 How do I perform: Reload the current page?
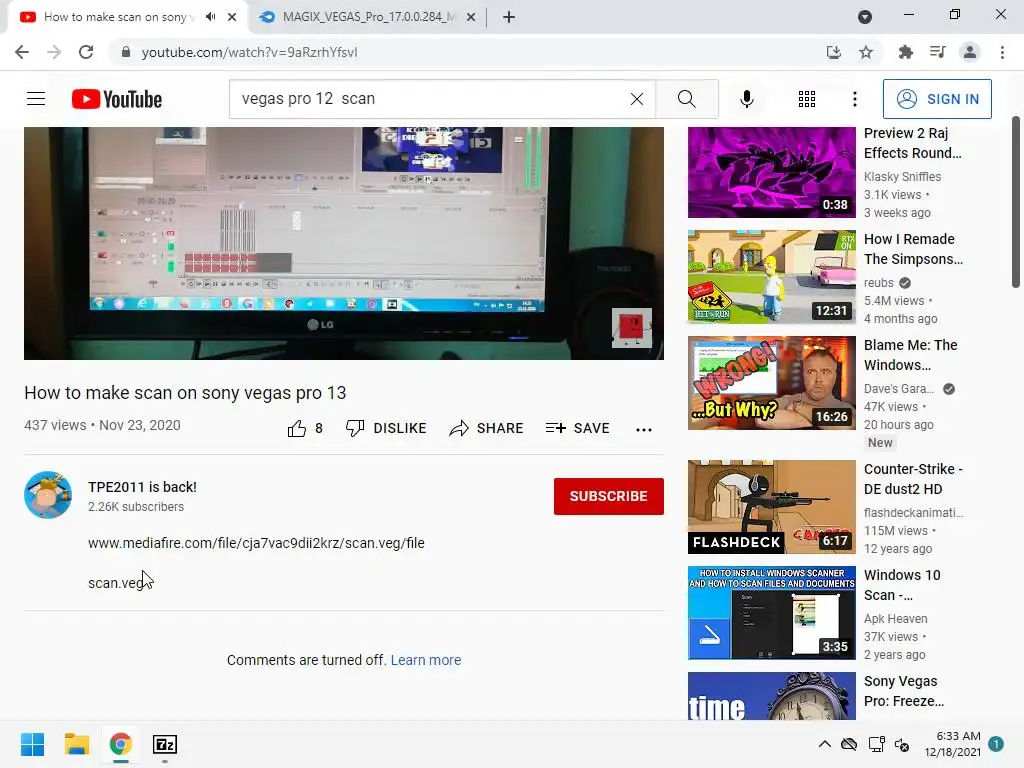point(86,52)
